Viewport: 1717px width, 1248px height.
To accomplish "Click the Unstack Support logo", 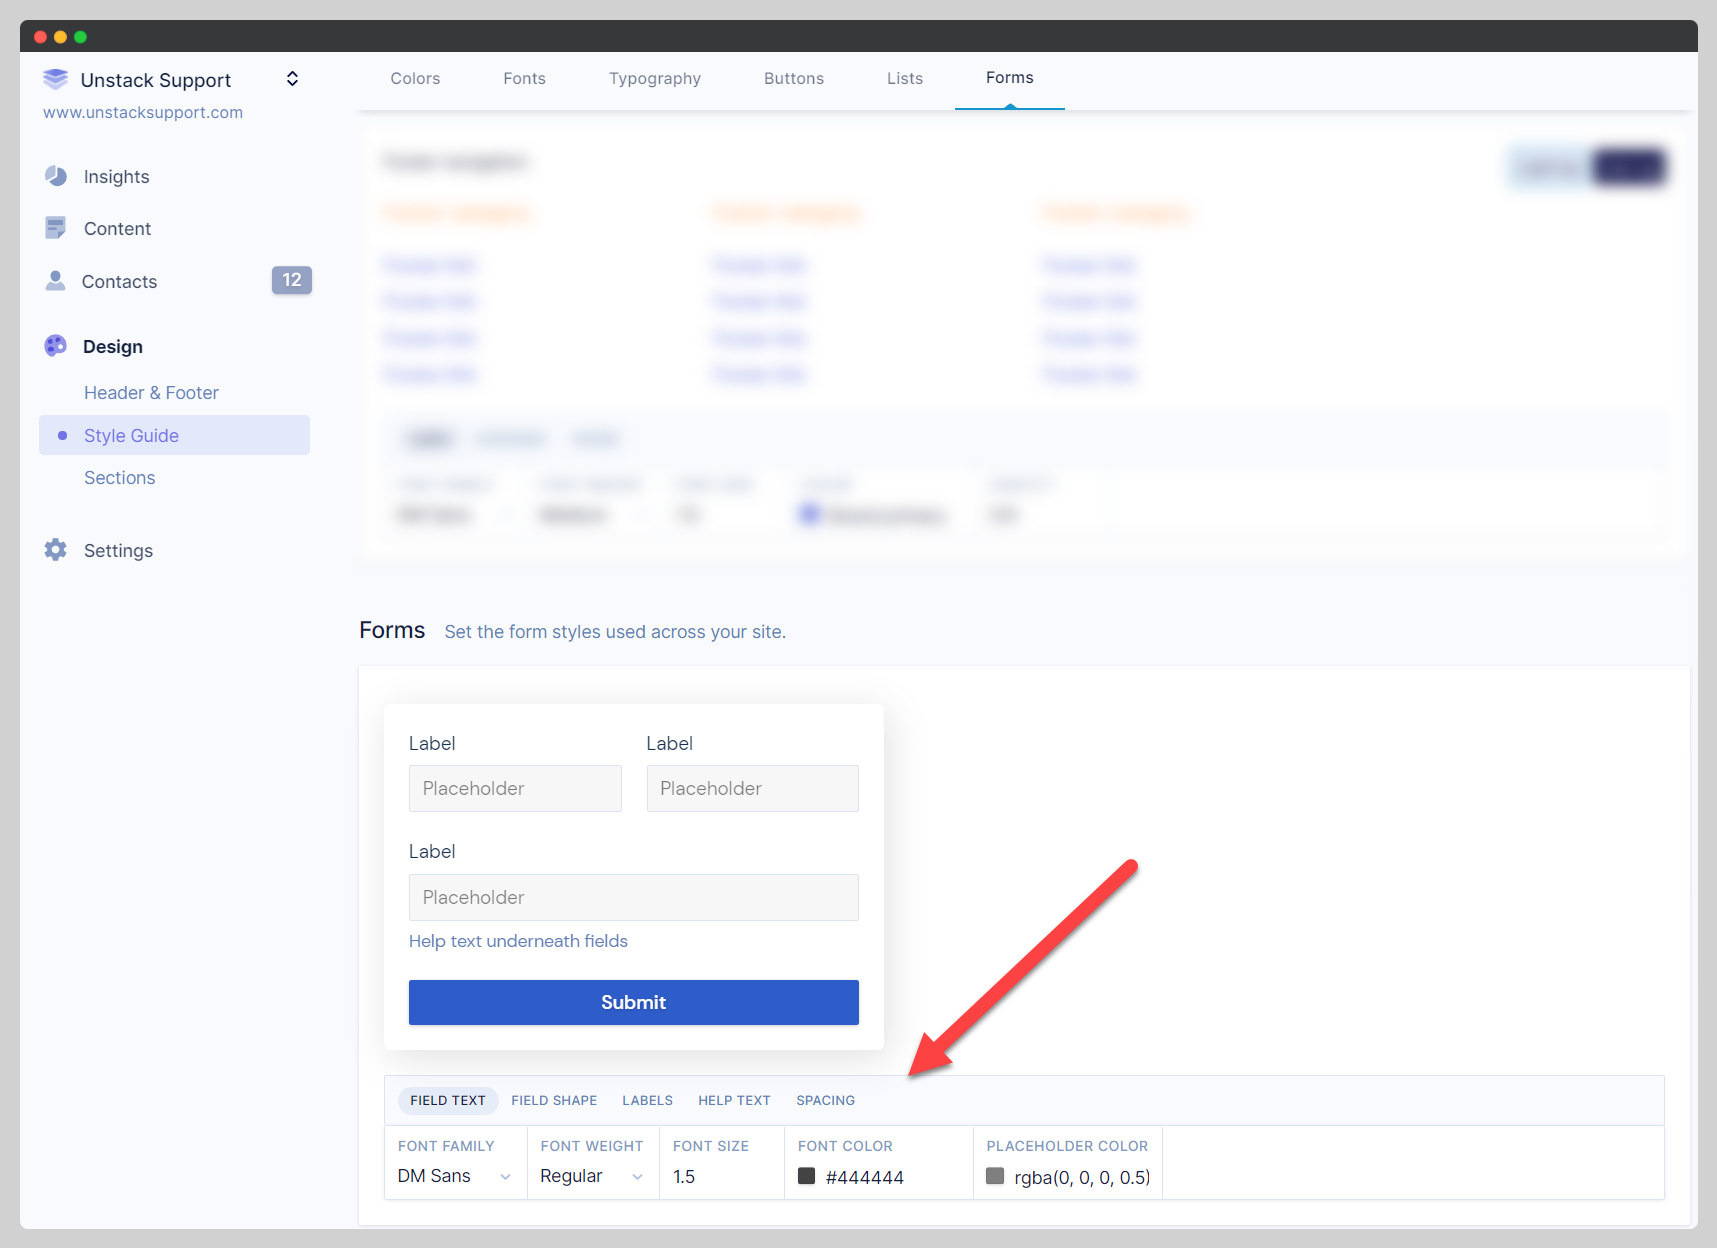I will [x=55, y=79].
